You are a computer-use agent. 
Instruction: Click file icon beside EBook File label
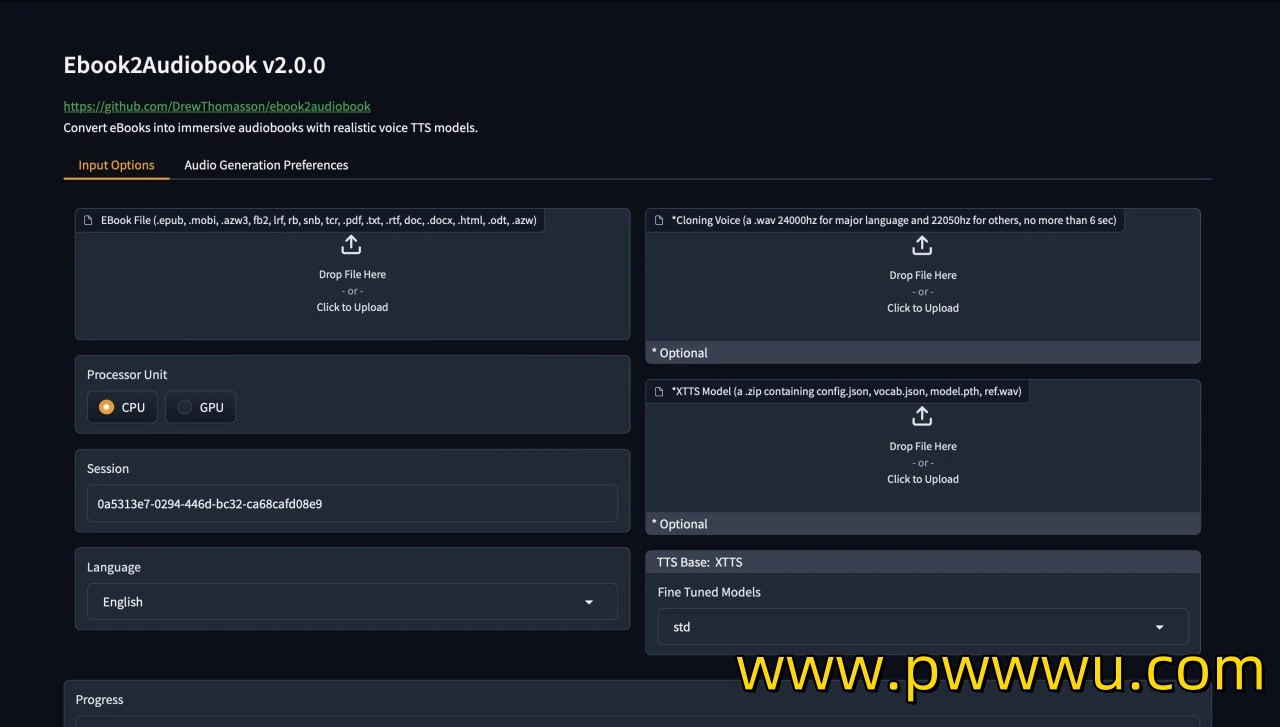tap(89, 220)
